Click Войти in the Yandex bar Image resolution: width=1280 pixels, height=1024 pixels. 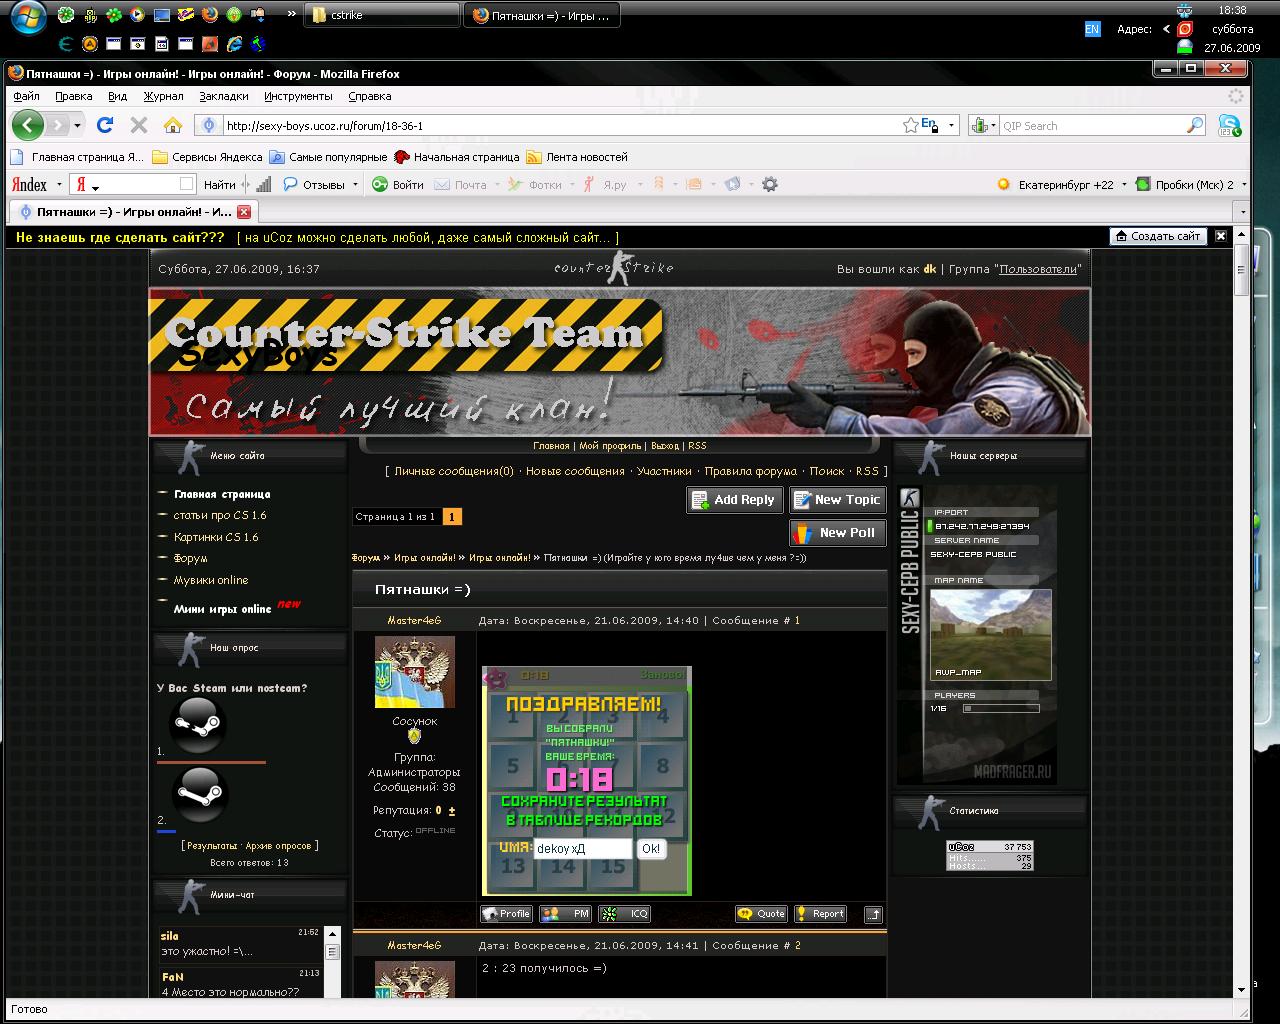click(x=398, y=184)
